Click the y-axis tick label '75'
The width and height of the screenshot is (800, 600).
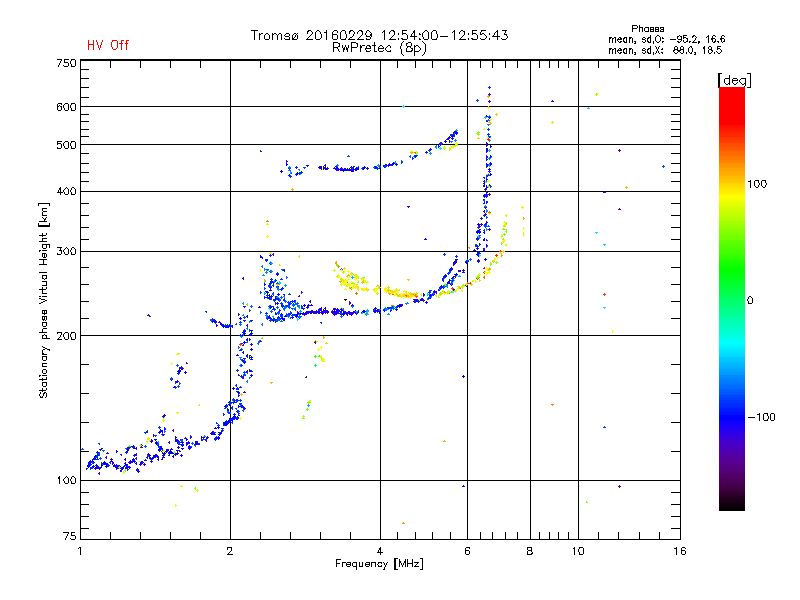point(70,536)
